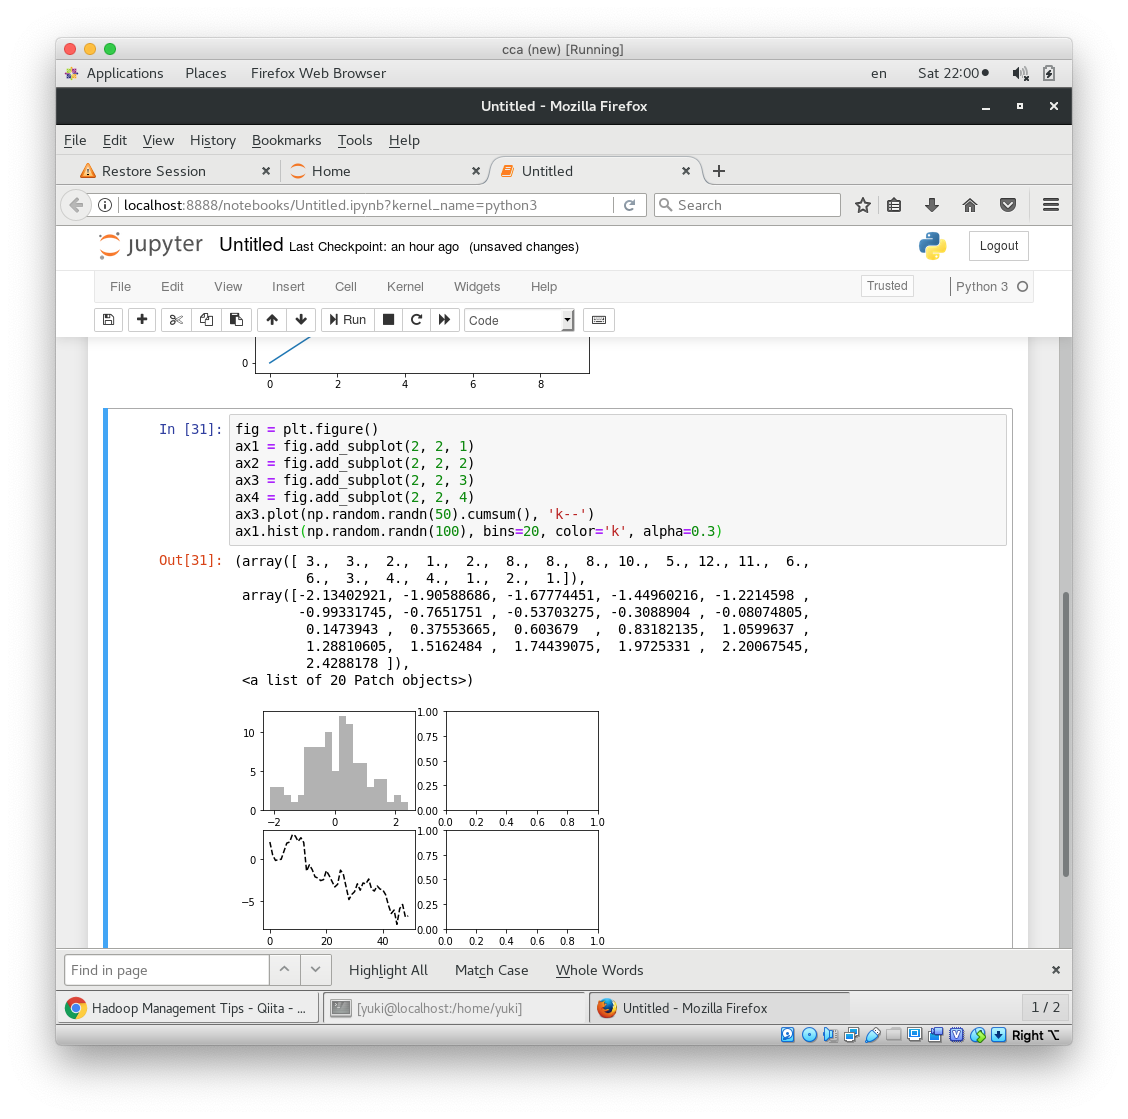Viewport: 1128px width, 1119px height.
Task: Click the page vertical scrollbar thumb
Action: coord(1065,734)
